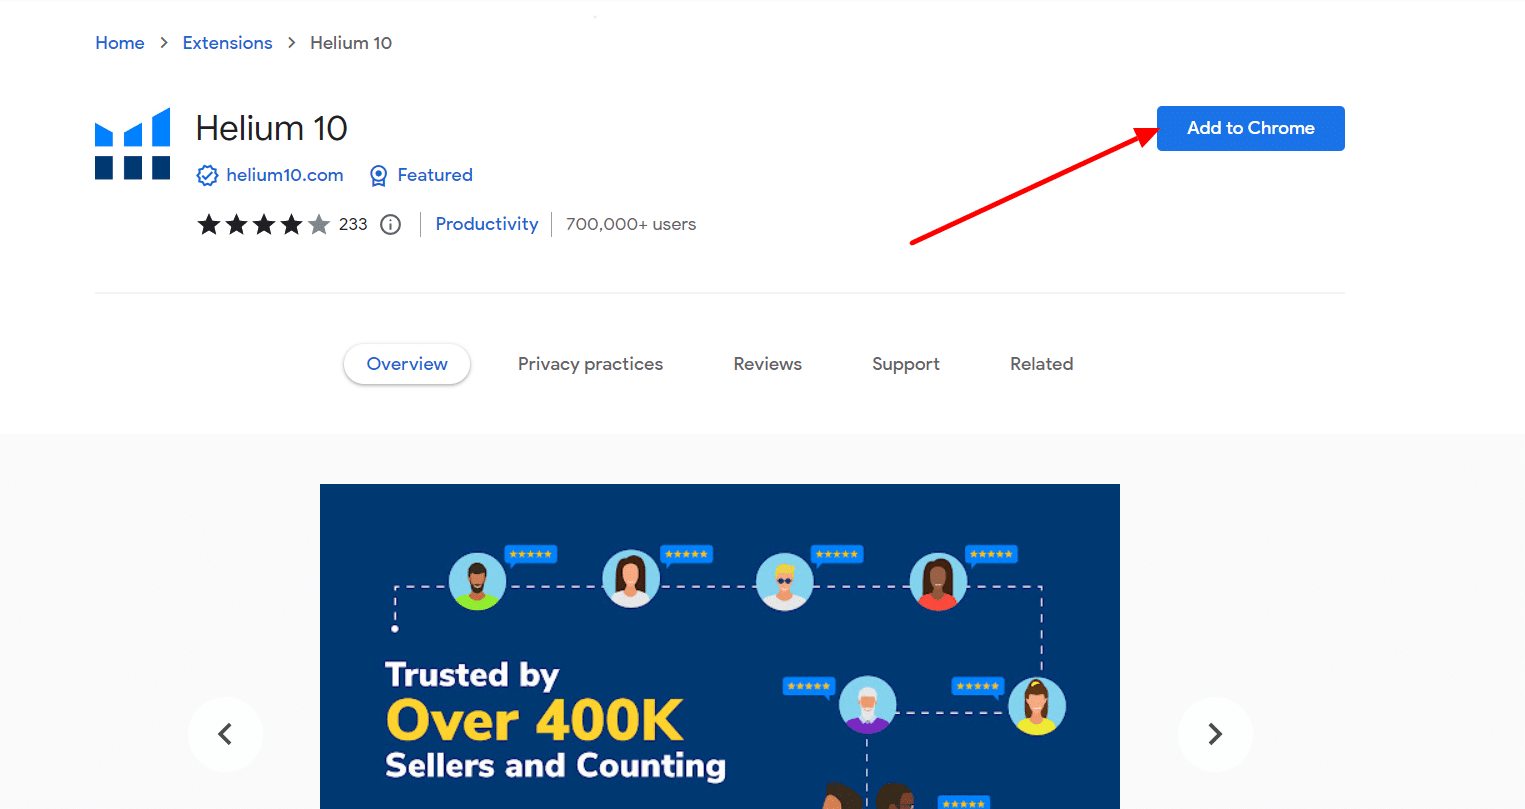The image size is (1525, 809).
Task: Visit the helium10.com website link
Action: click(x=285, y=175)
